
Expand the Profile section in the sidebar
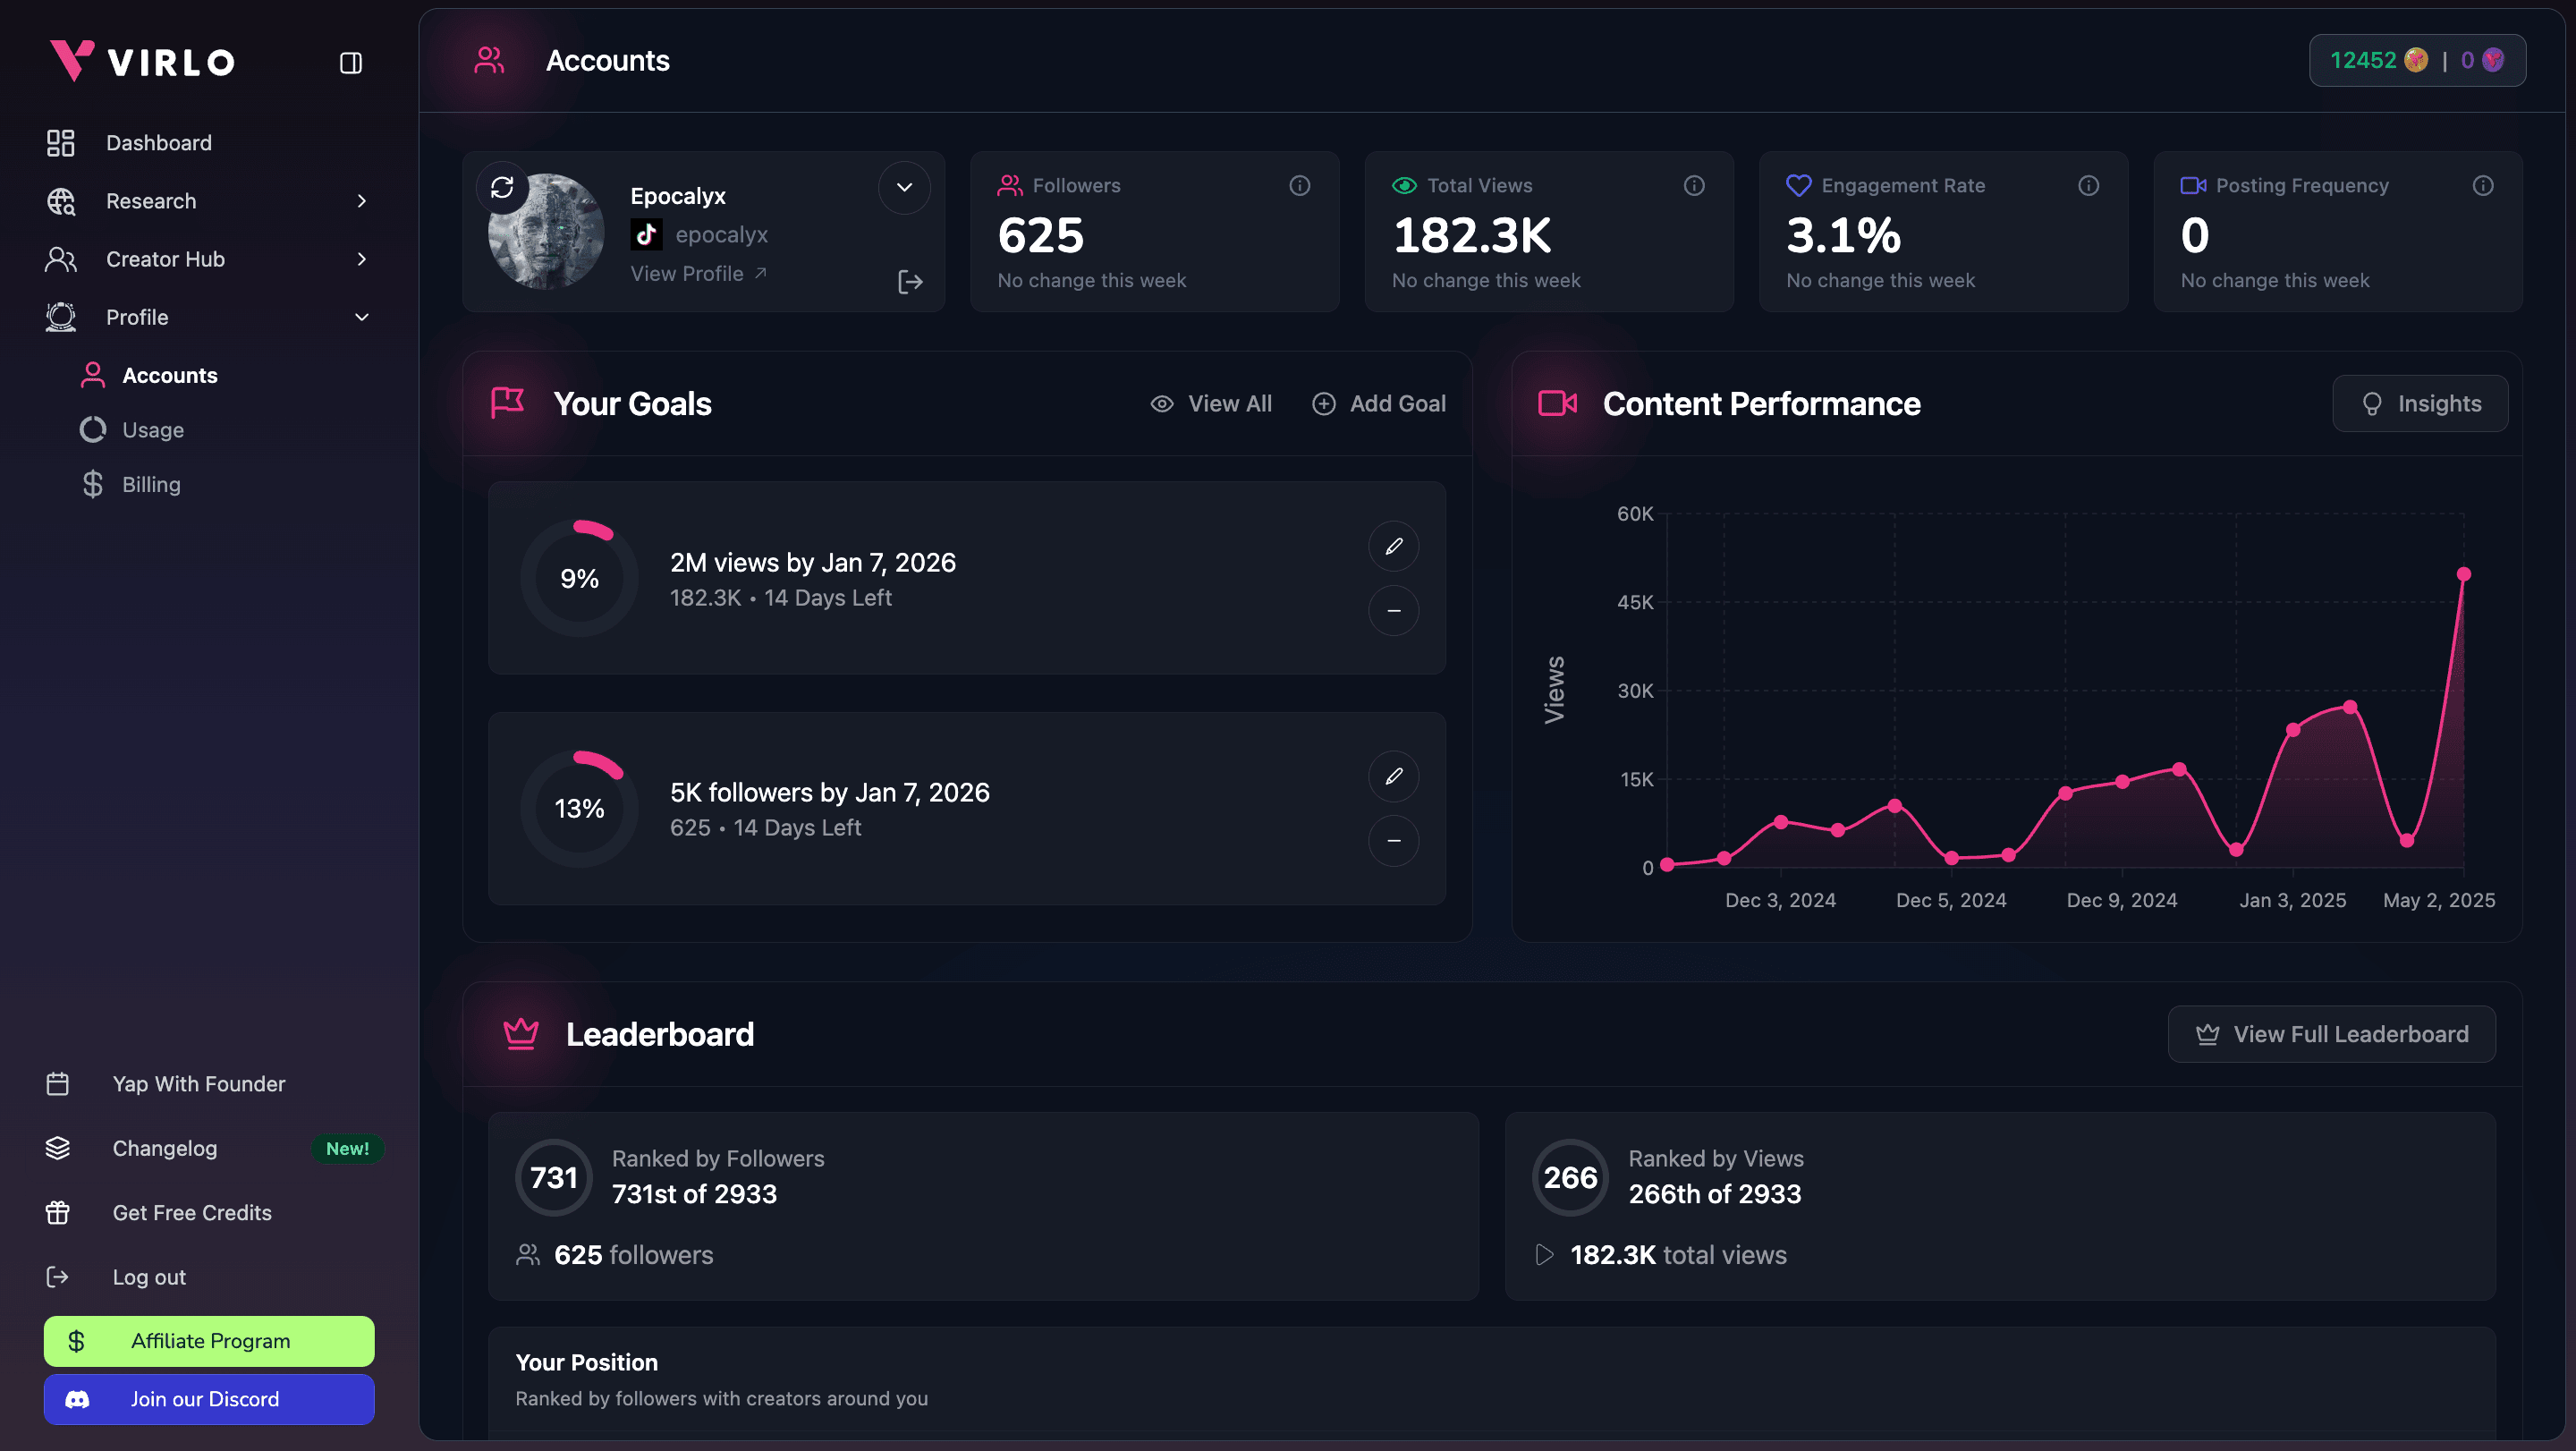pyautogui.click(x=361, y=317)
